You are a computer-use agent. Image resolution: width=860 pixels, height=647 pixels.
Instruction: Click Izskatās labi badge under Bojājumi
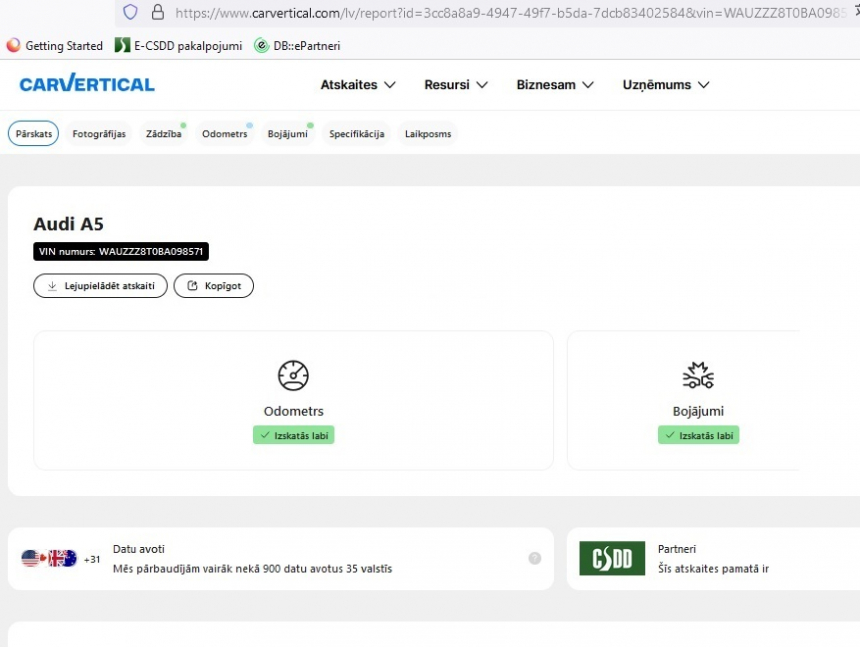tap(698, 435)
